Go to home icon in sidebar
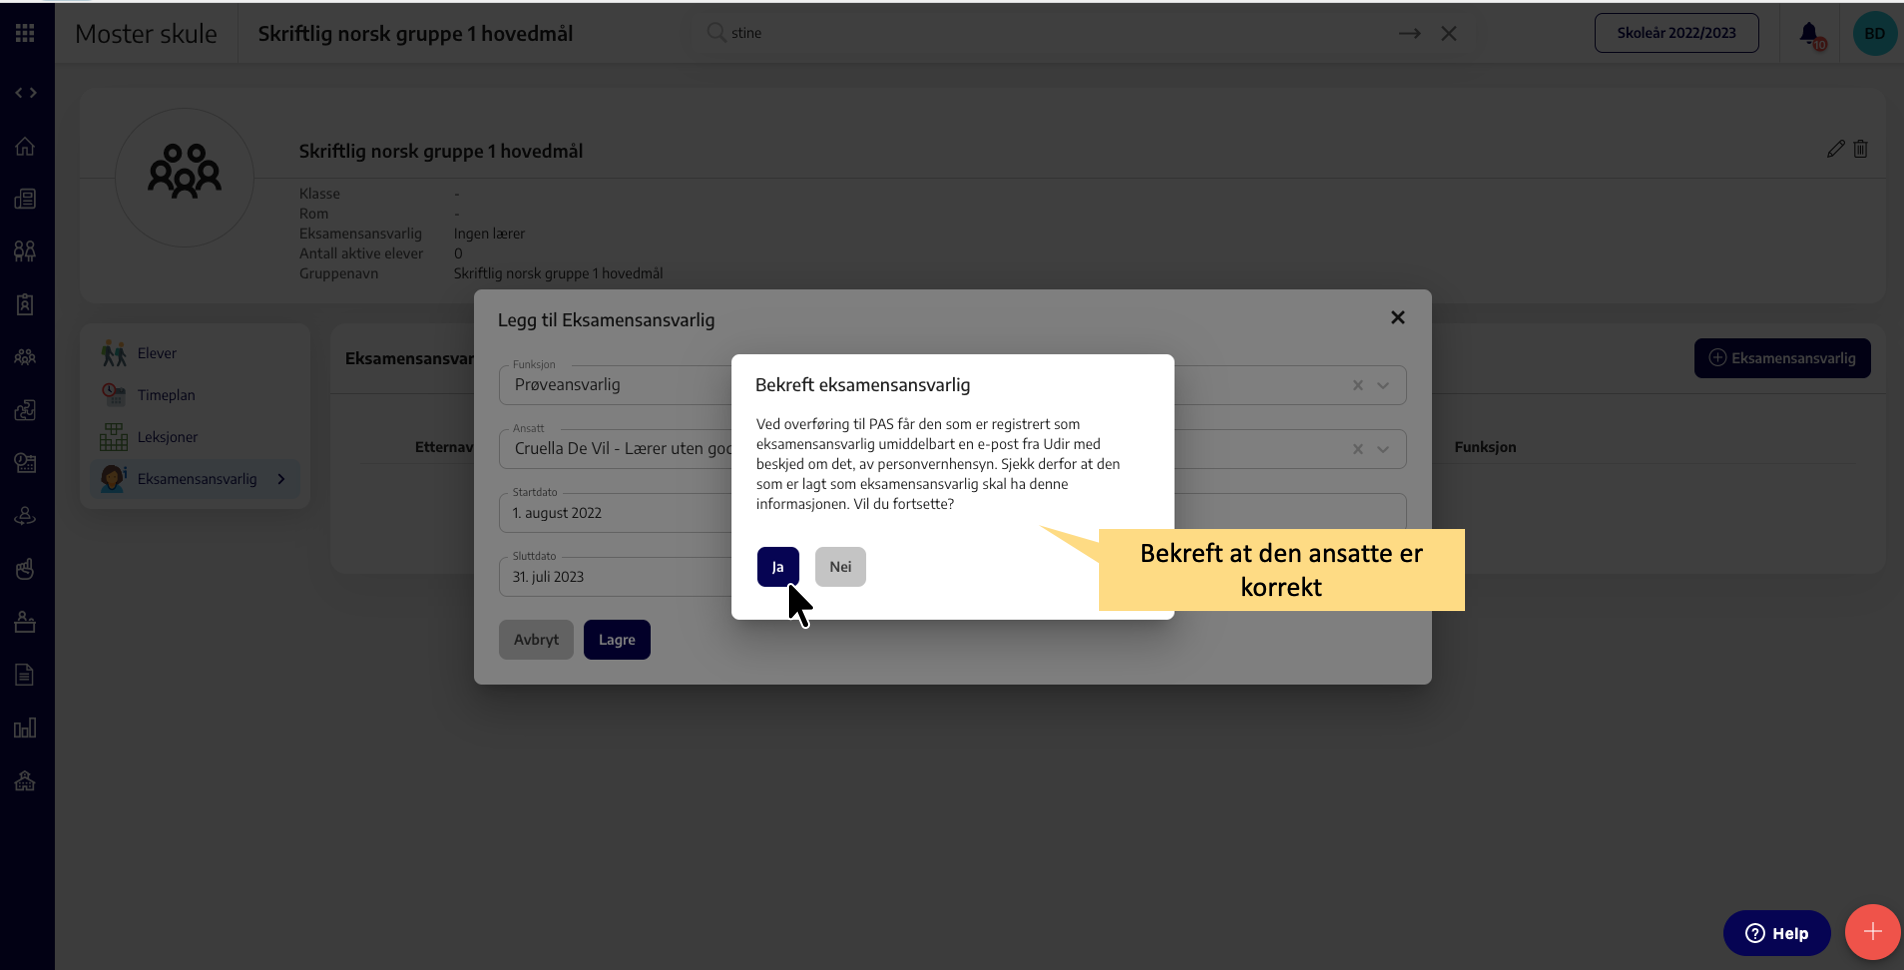The image size is (1904, 970). click(x=25, y=147)
